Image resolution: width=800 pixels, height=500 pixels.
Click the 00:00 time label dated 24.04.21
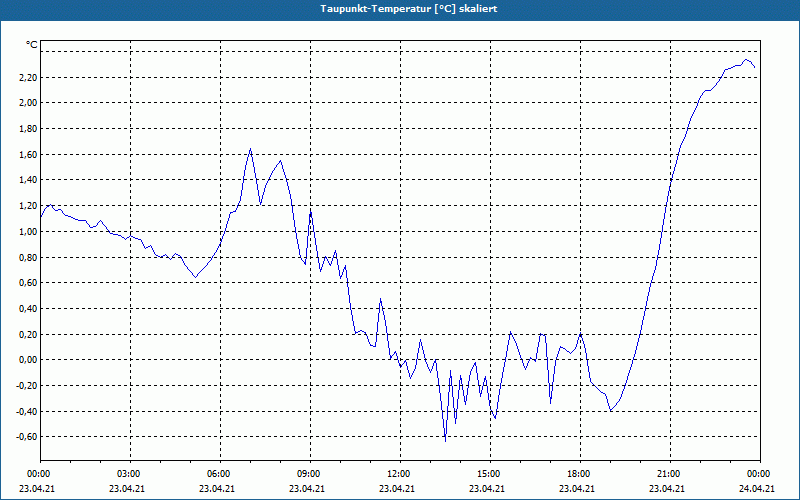point(757,474)
